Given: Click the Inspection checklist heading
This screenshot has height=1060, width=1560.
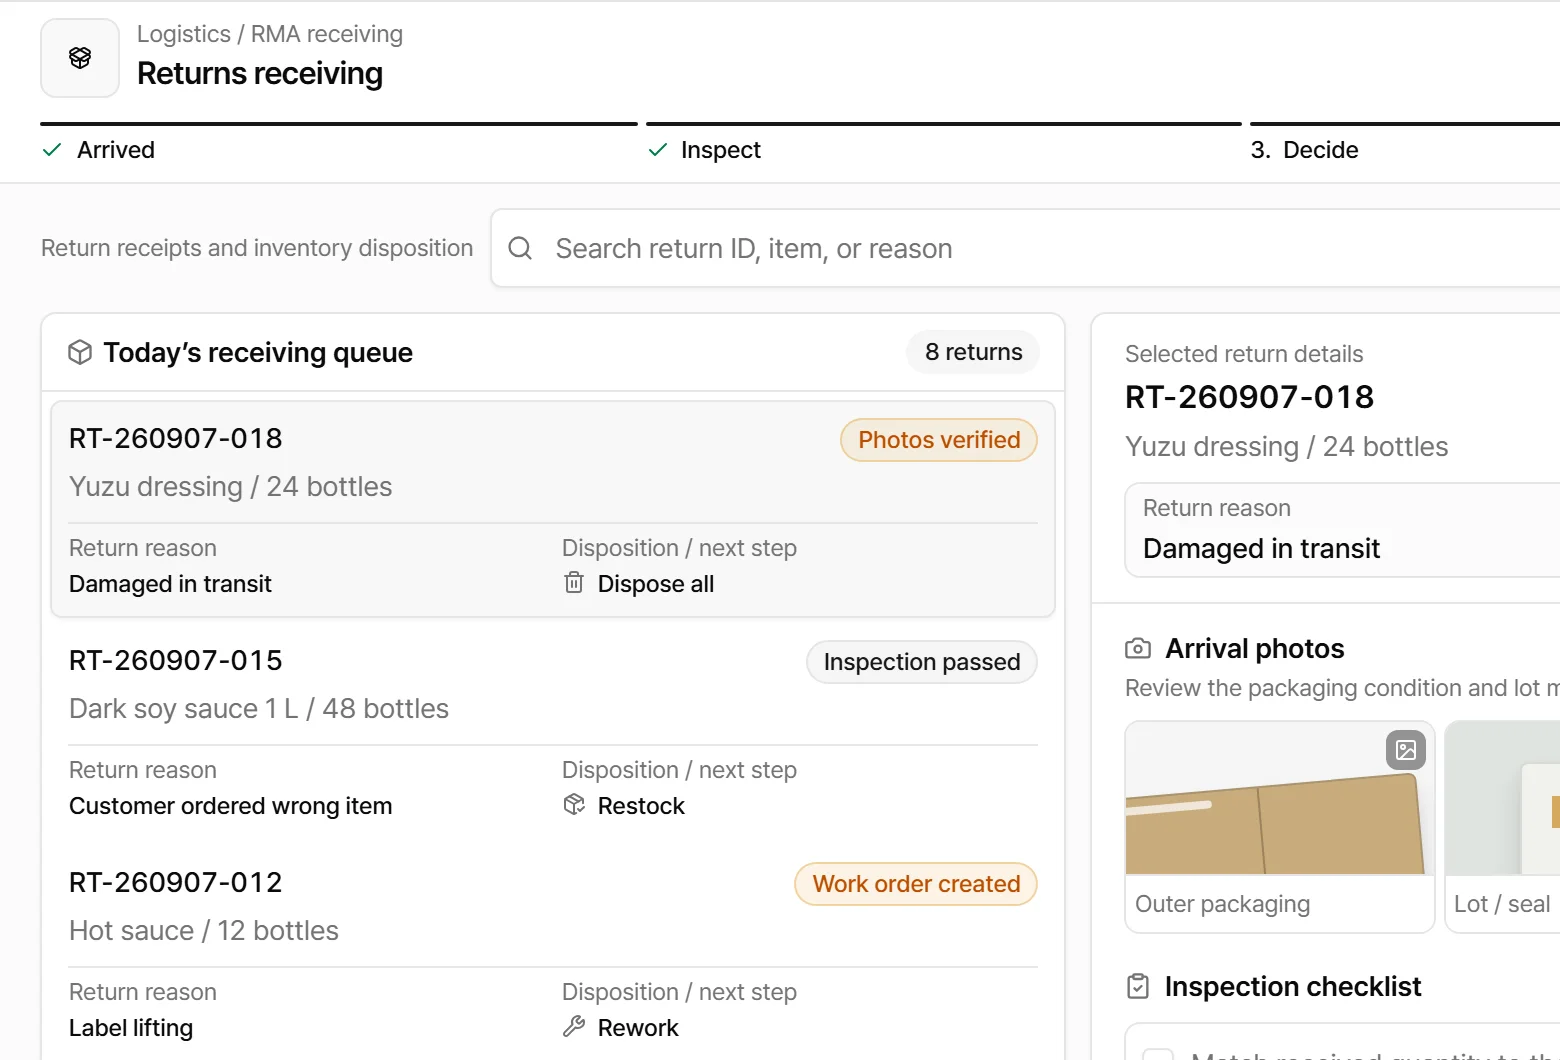Looking at the screenshot, I should click(x=1293, y=986).
